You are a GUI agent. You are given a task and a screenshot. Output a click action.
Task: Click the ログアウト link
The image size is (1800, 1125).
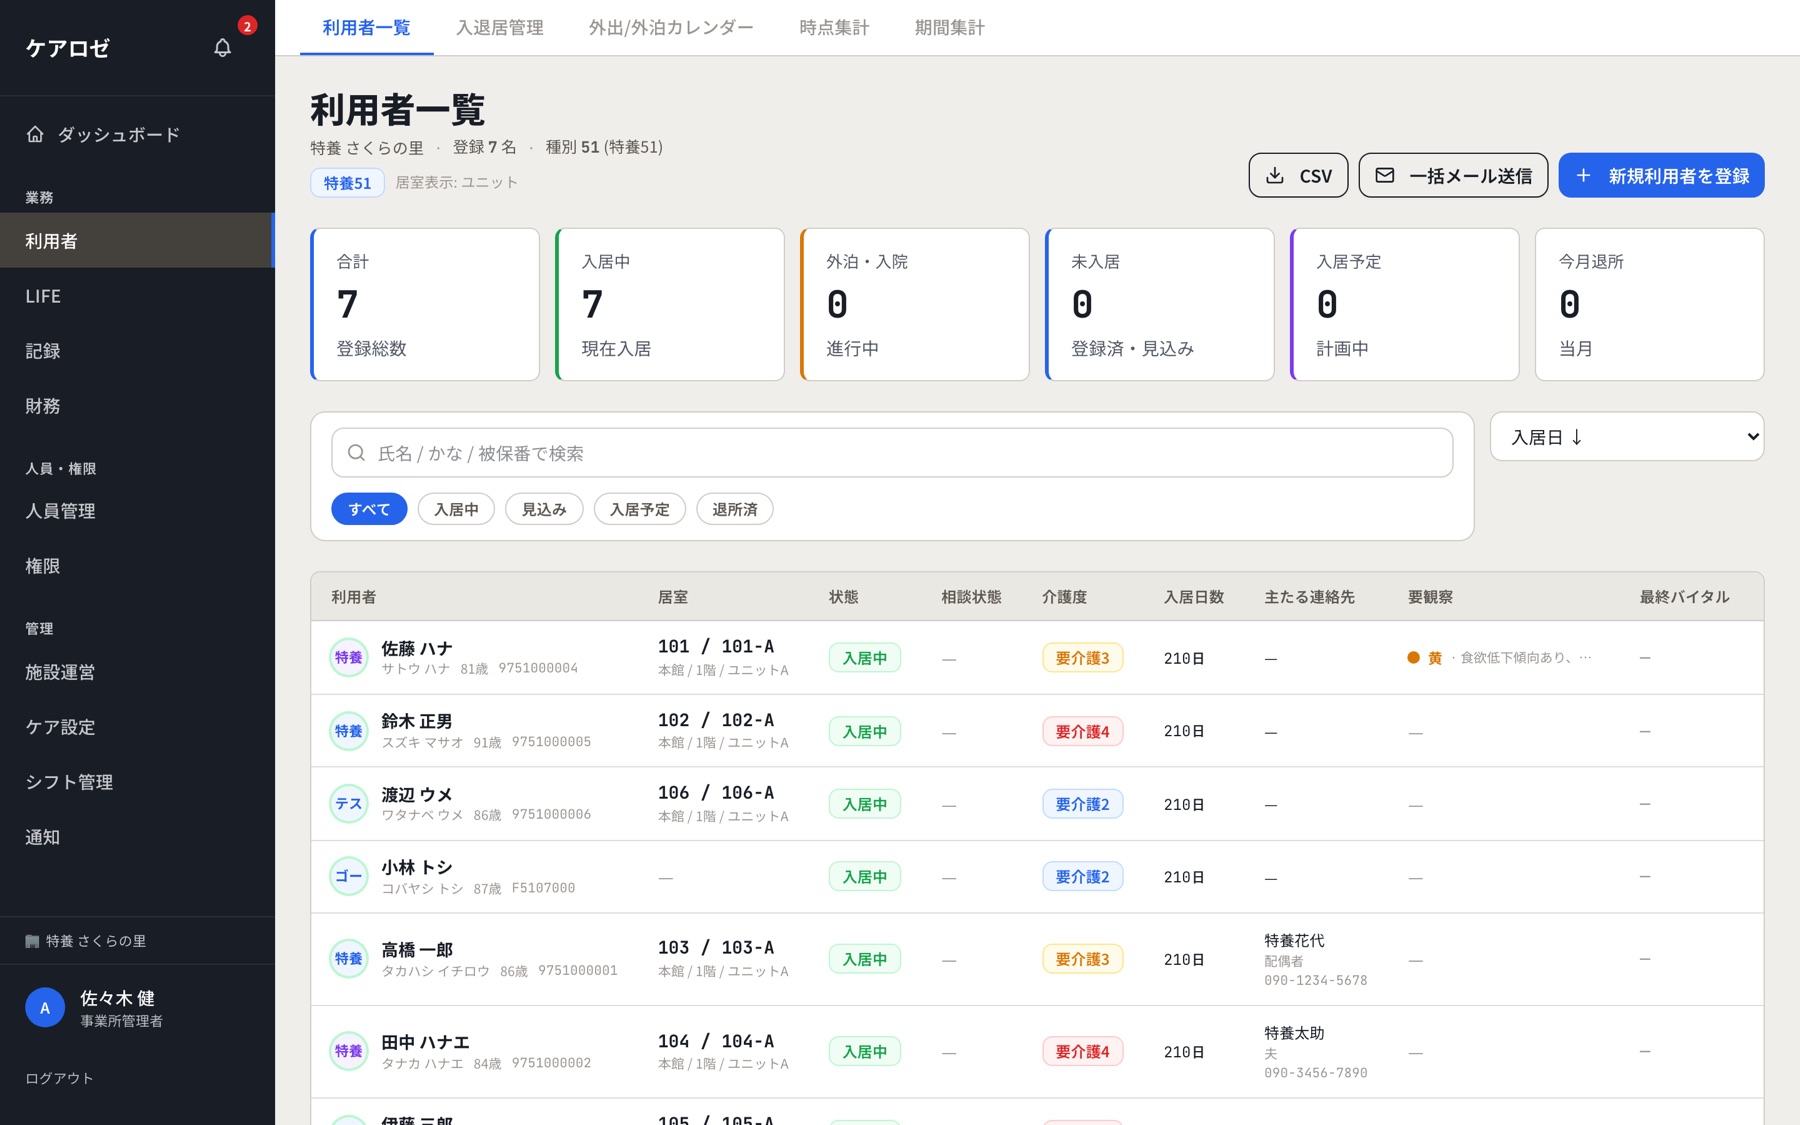click(x=59, y=1078)
